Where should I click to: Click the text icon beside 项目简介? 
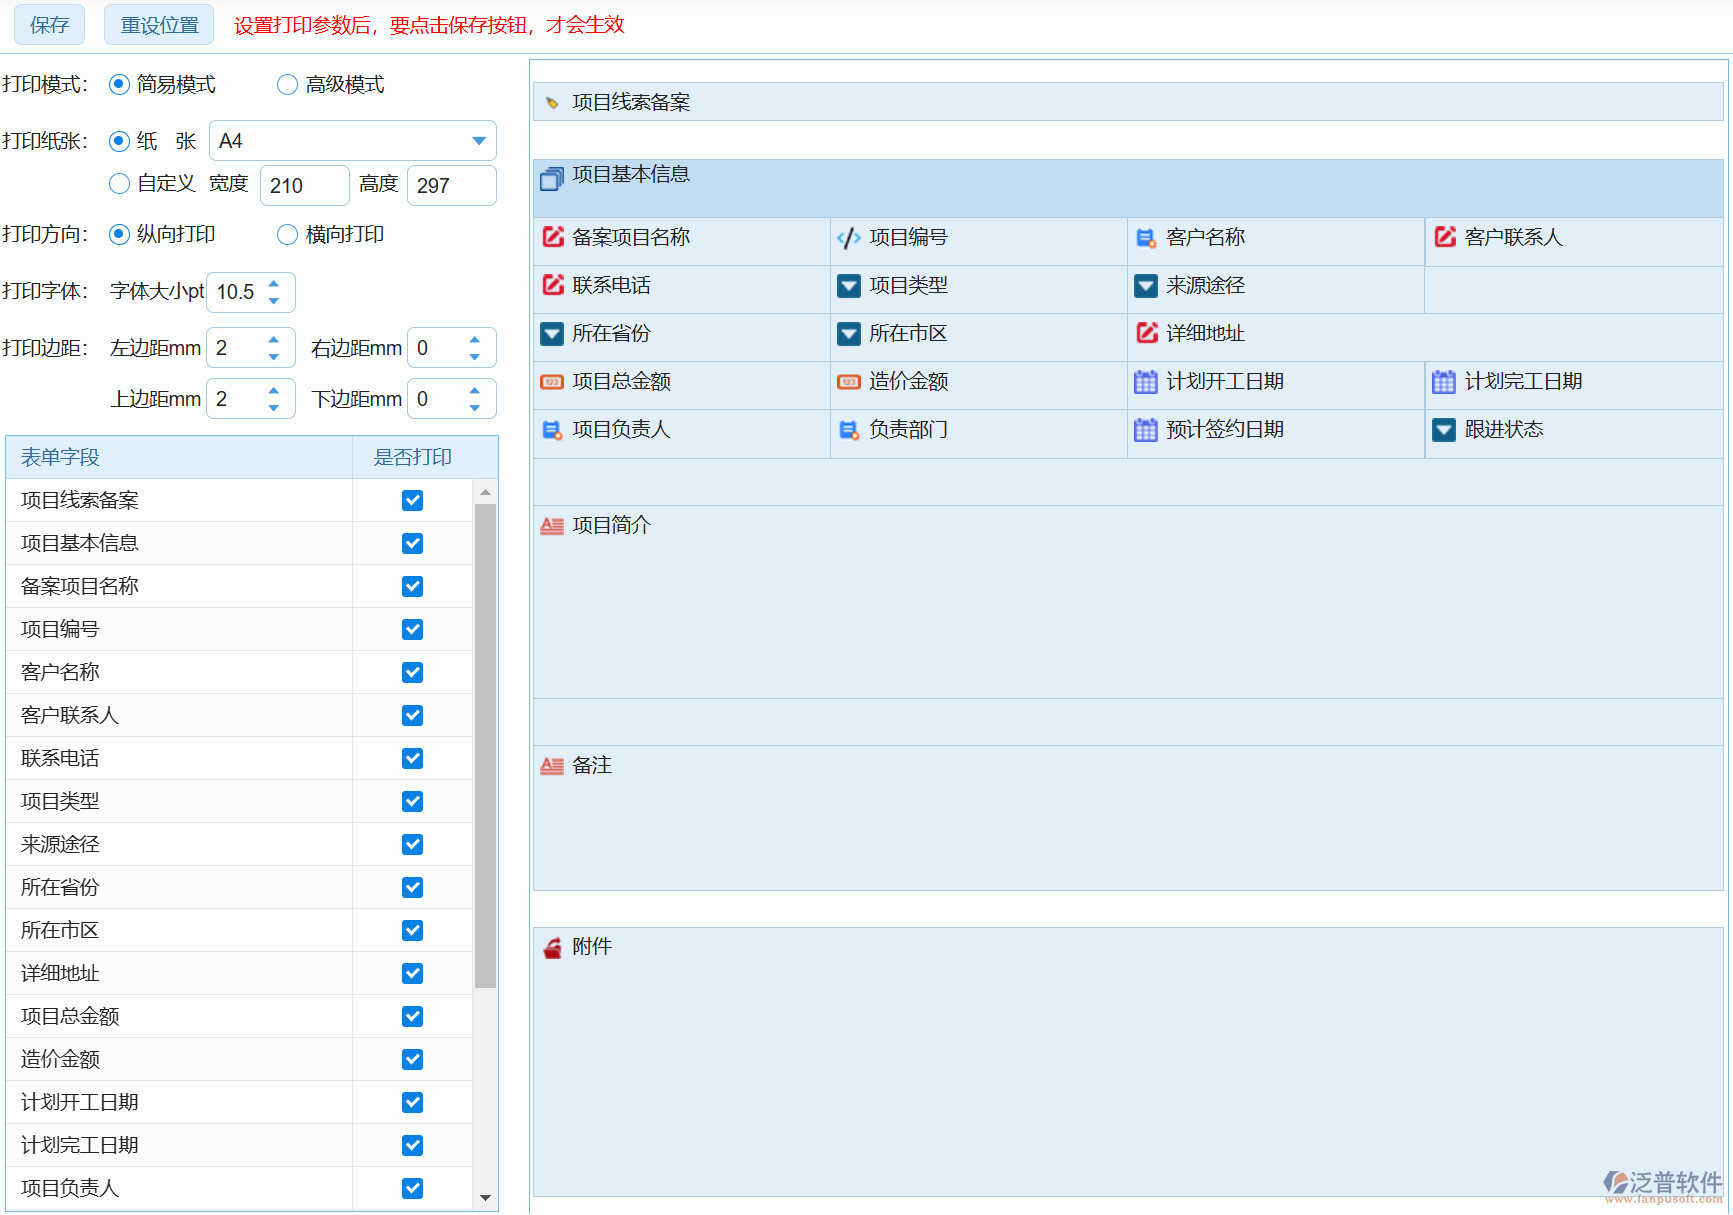(x=552, y=525)
